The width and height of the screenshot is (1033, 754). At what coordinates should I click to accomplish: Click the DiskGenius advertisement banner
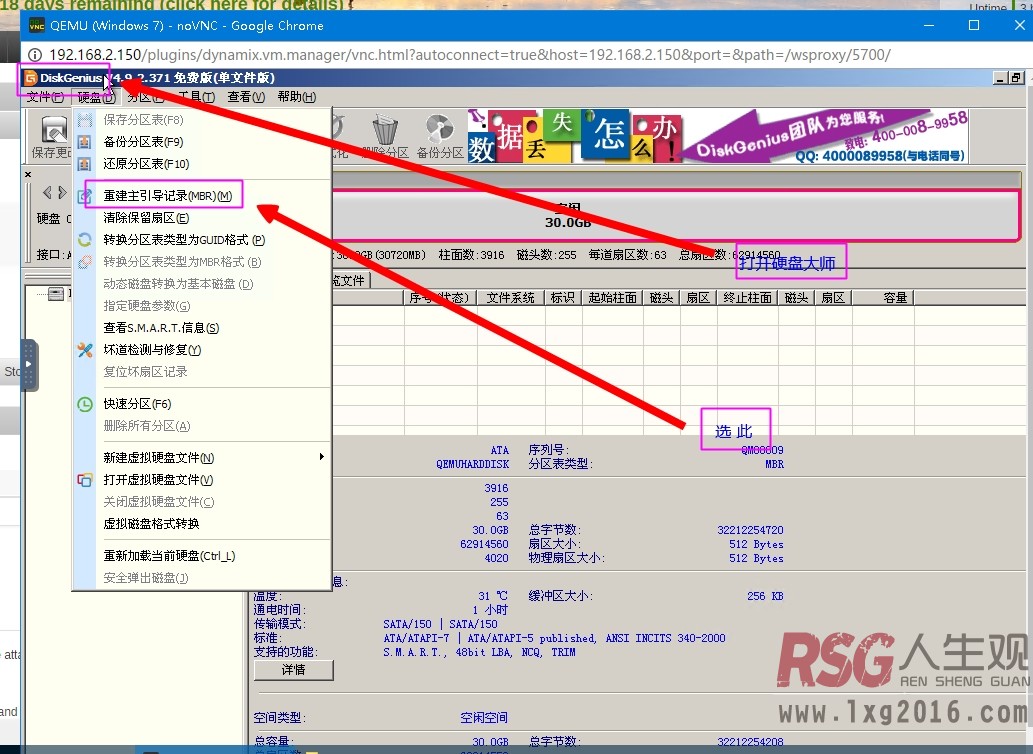[x=717, y=136]
